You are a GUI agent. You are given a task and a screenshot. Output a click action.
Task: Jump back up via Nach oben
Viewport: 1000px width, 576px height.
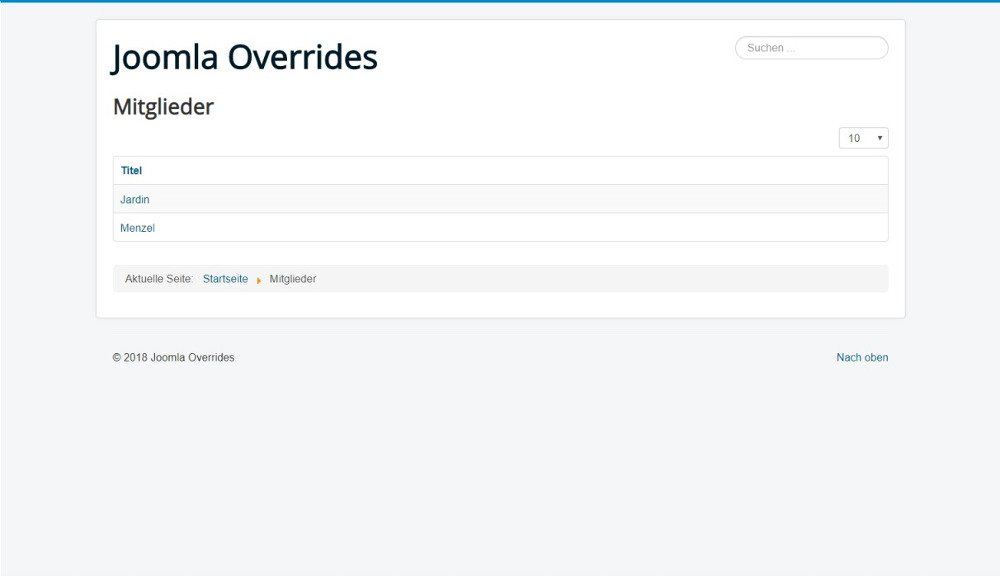862,357
